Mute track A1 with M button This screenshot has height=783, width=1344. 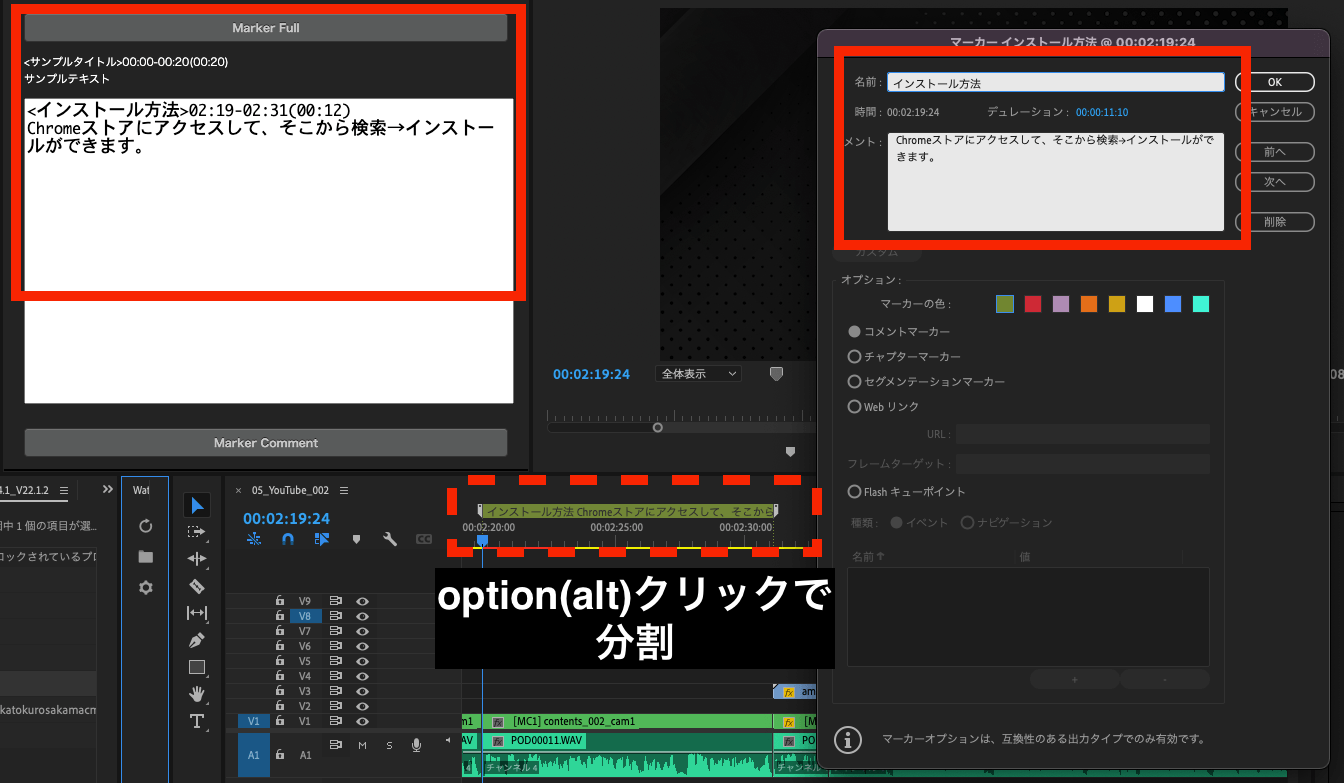362,745
